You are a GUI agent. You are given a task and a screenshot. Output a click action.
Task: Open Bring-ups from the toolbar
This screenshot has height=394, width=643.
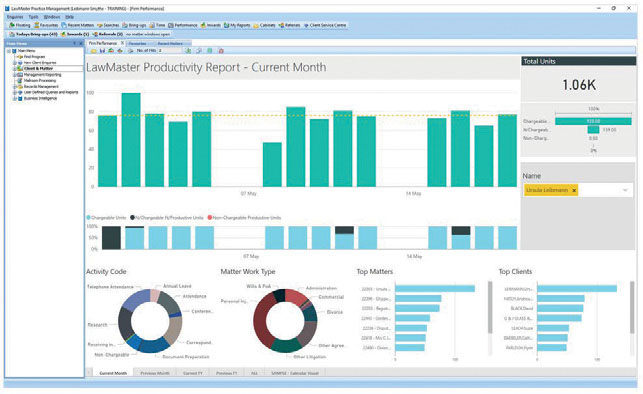tap(134, 25)
